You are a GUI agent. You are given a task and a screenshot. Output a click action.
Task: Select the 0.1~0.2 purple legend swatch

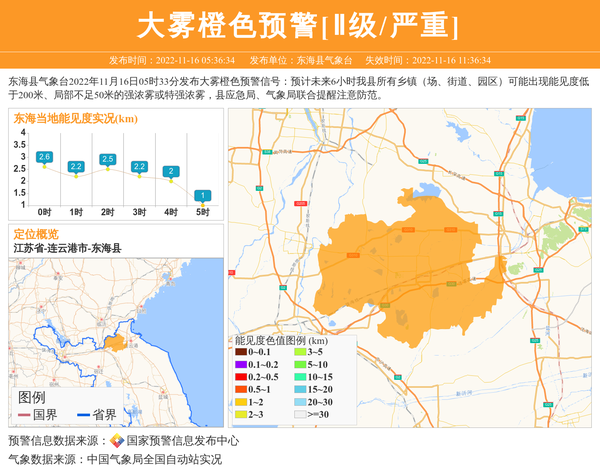coord(241,364)
